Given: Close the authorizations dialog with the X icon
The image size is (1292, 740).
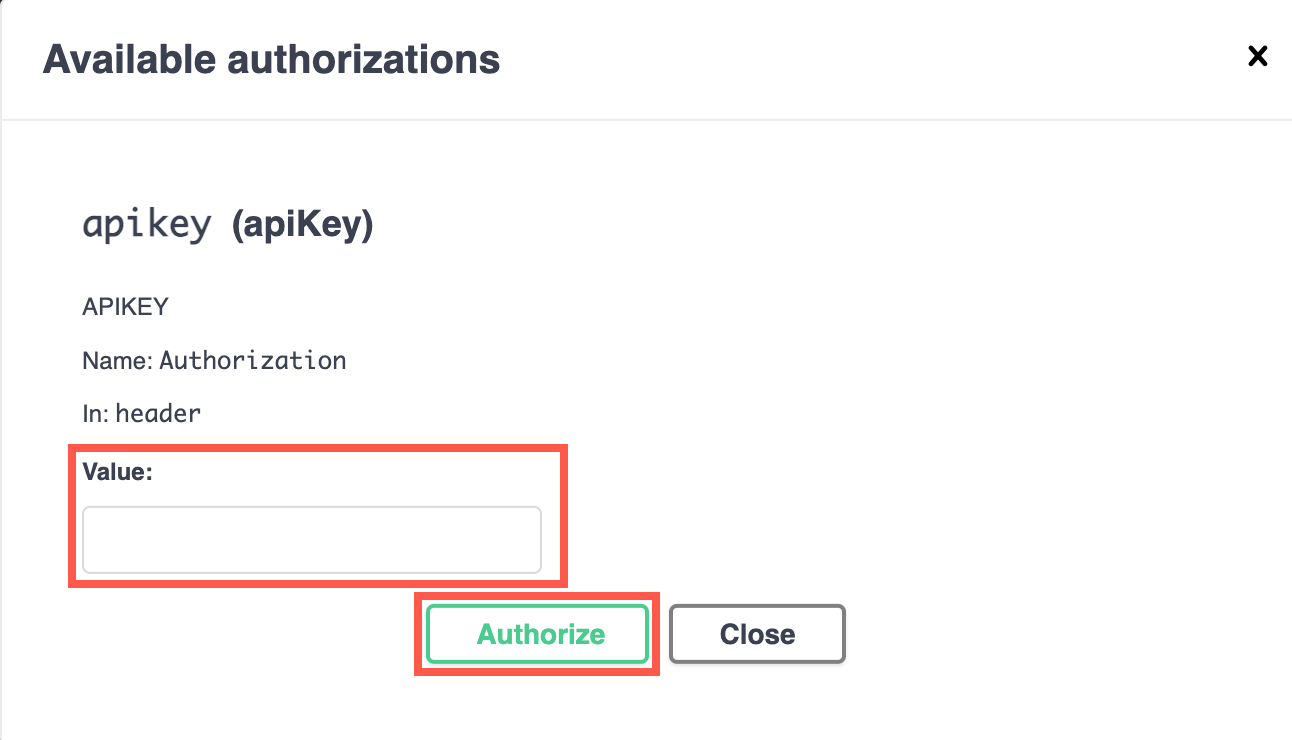Looking at the screenshot, I should pos(1257,57).
